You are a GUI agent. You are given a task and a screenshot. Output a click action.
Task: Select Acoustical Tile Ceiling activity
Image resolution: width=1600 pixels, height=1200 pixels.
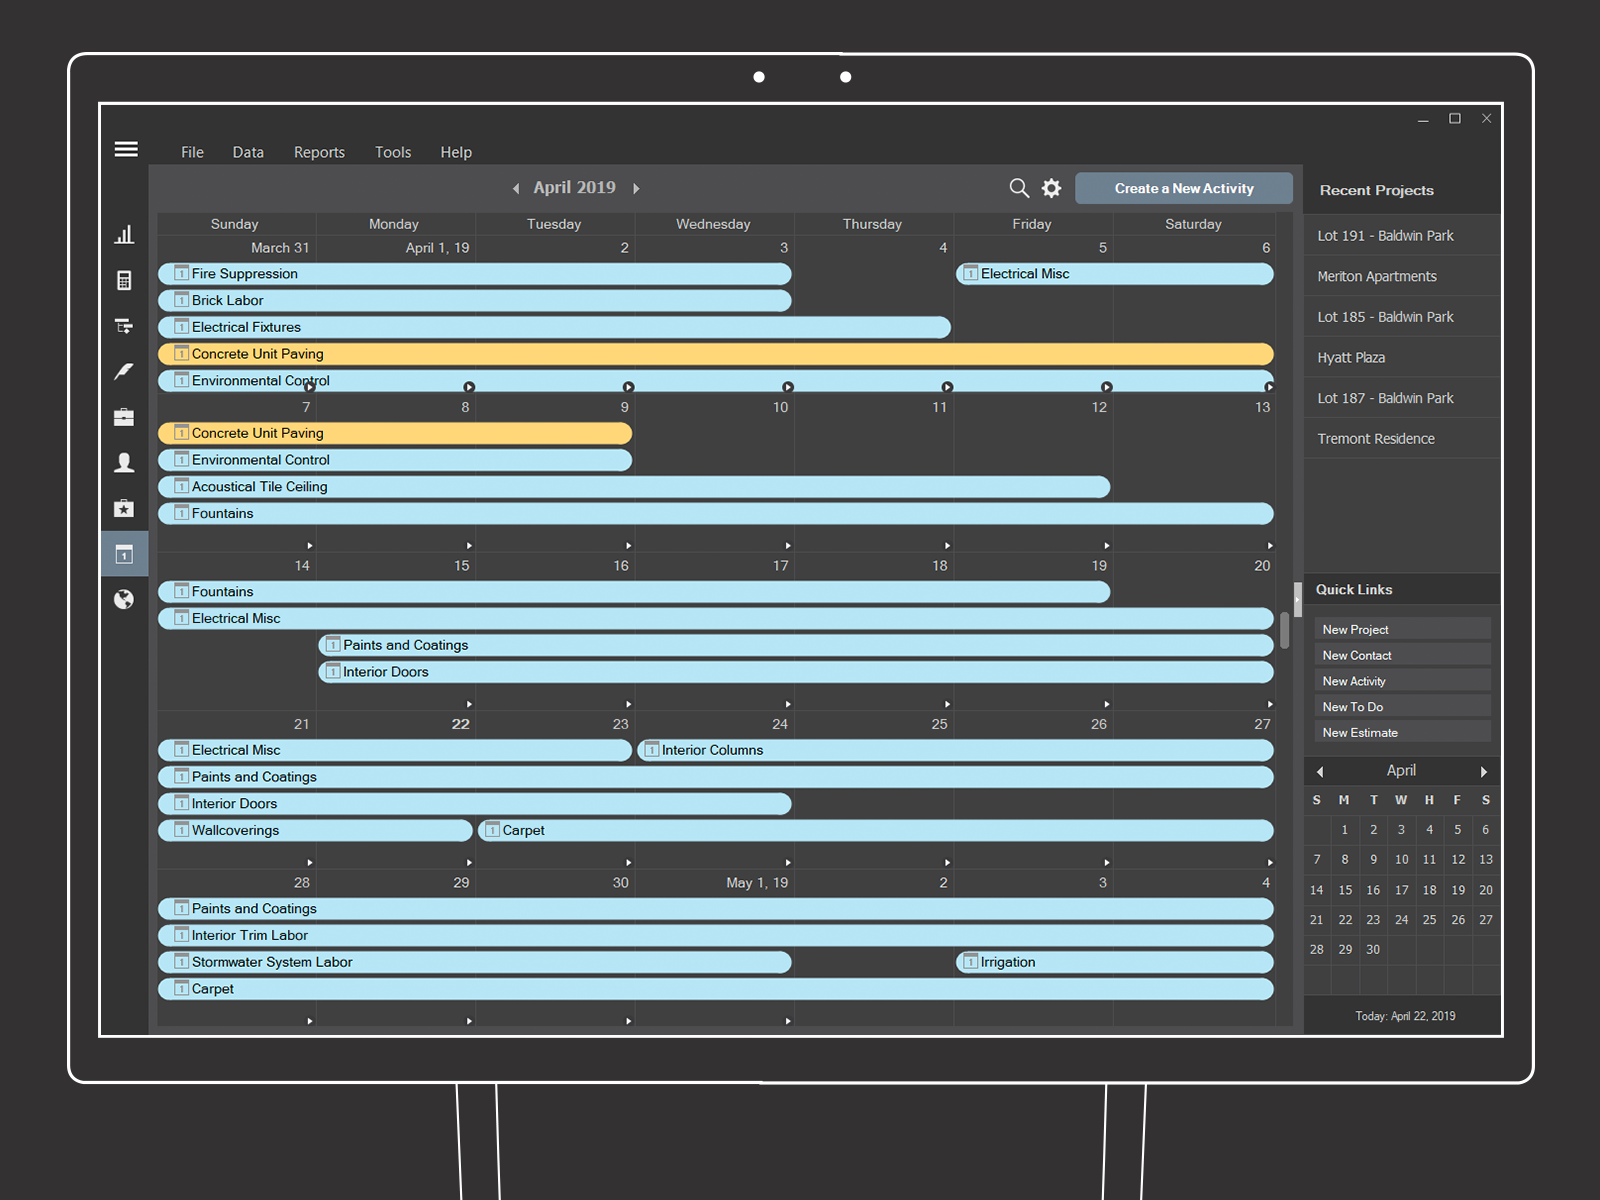coord(634,487)
